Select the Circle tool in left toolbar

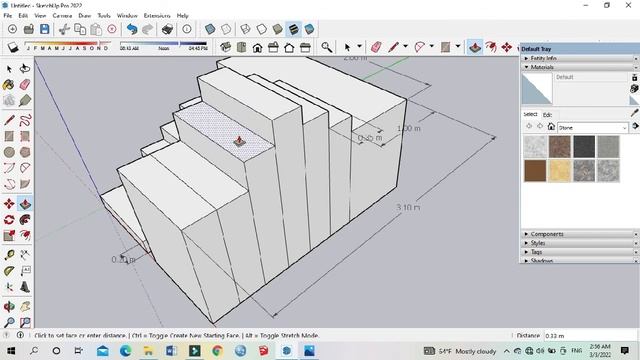point(9,152)
